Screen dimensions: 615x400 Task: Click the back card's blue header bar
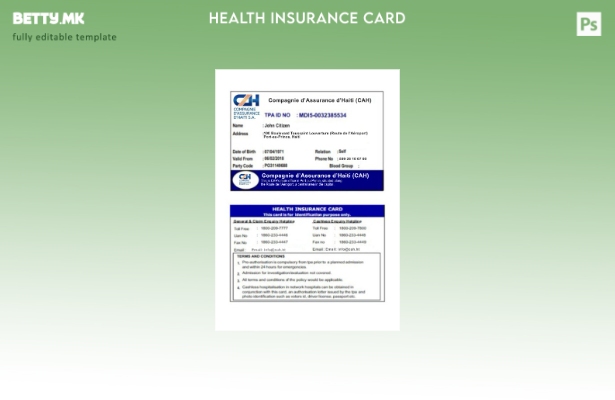coord(307,210)
